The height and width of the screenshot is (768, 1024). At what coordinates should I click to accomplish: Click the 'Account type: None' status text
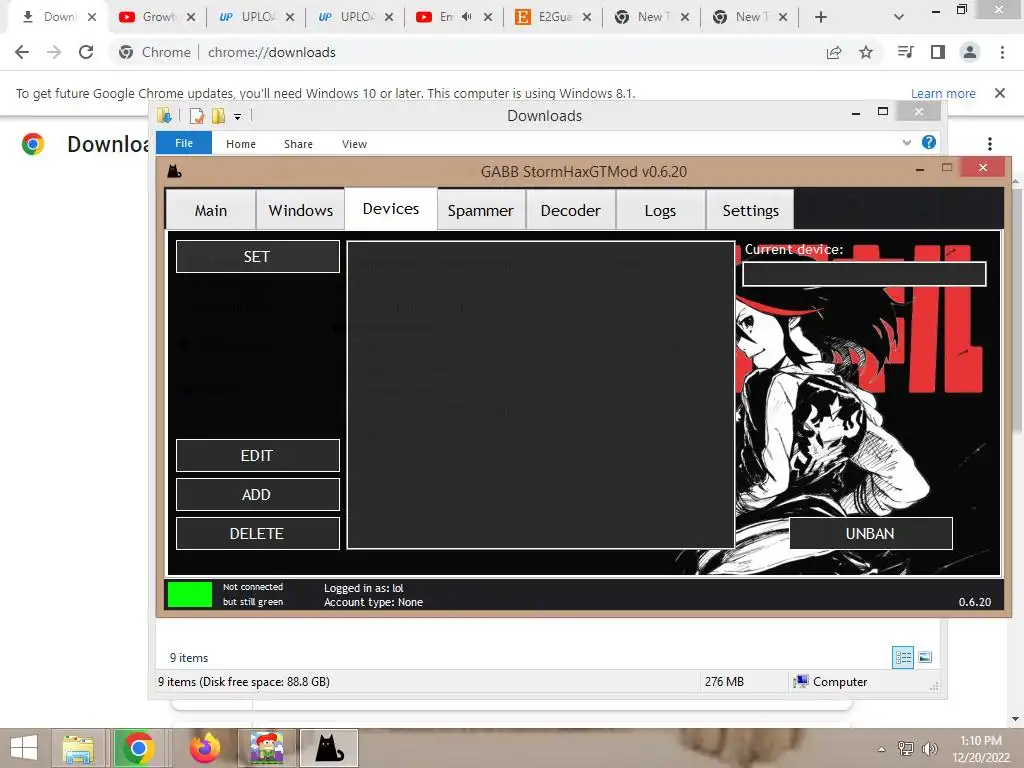click(x=374, y=602)
